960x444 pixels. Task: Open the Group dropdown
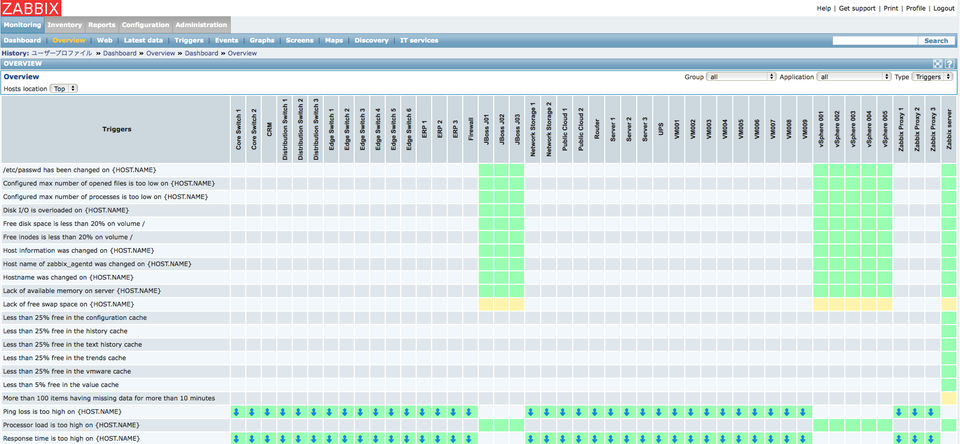[741, 77]
